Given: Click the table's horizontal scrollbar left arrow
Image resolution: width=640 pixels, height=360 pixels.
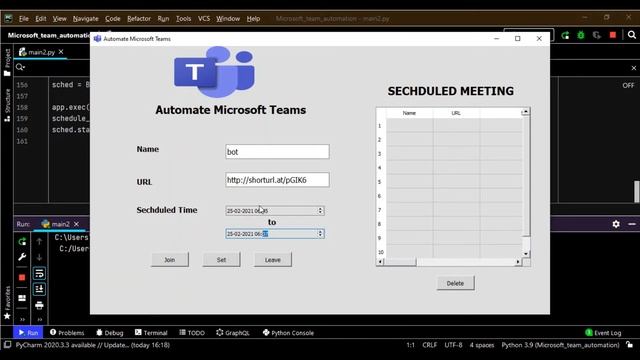Looking at the screenshot, I should [x=380, y=262].
